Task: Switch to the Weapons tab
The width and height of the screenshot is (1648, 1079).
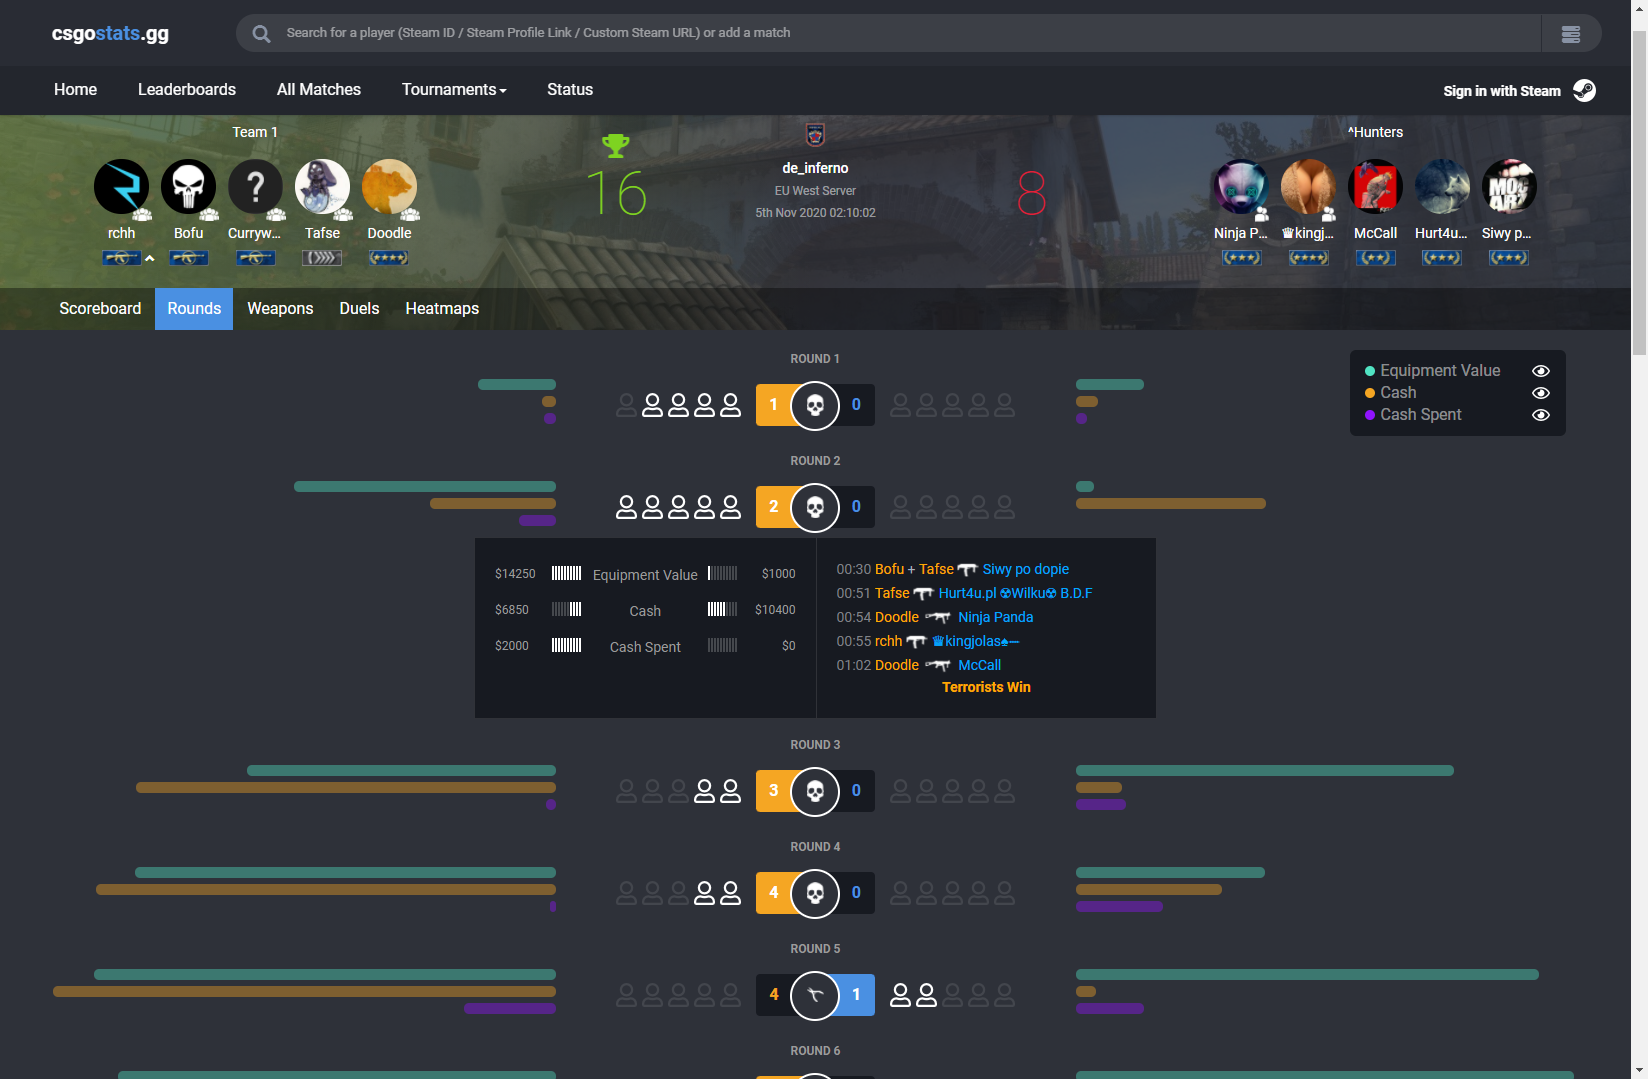Action: coord(280,309)
